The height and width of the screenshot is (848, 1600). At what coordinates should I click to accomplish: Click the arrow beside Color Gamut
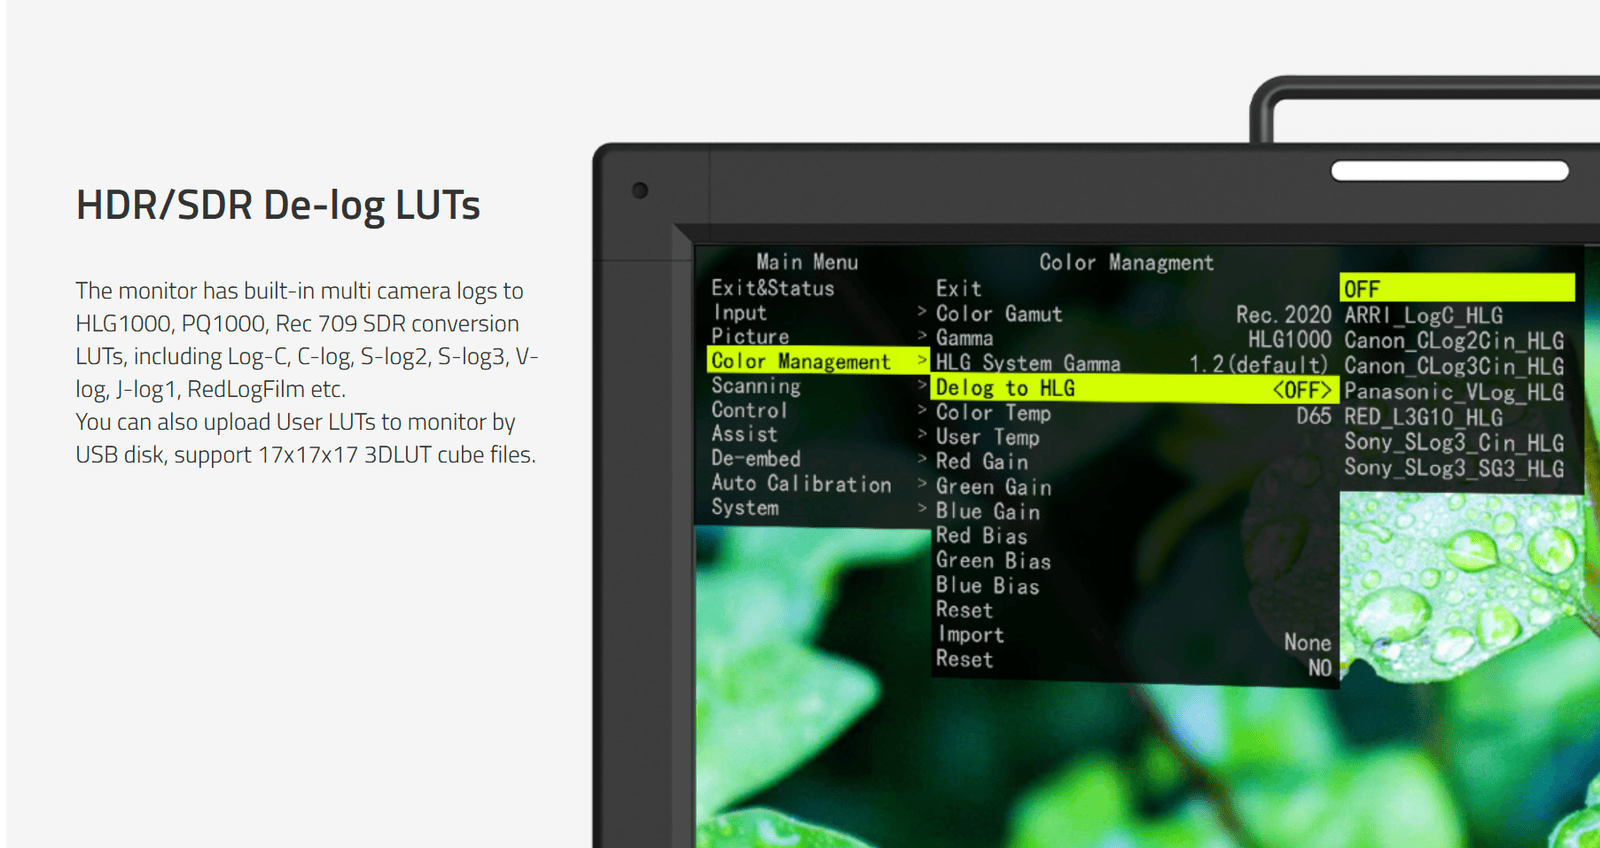point(922,312)
